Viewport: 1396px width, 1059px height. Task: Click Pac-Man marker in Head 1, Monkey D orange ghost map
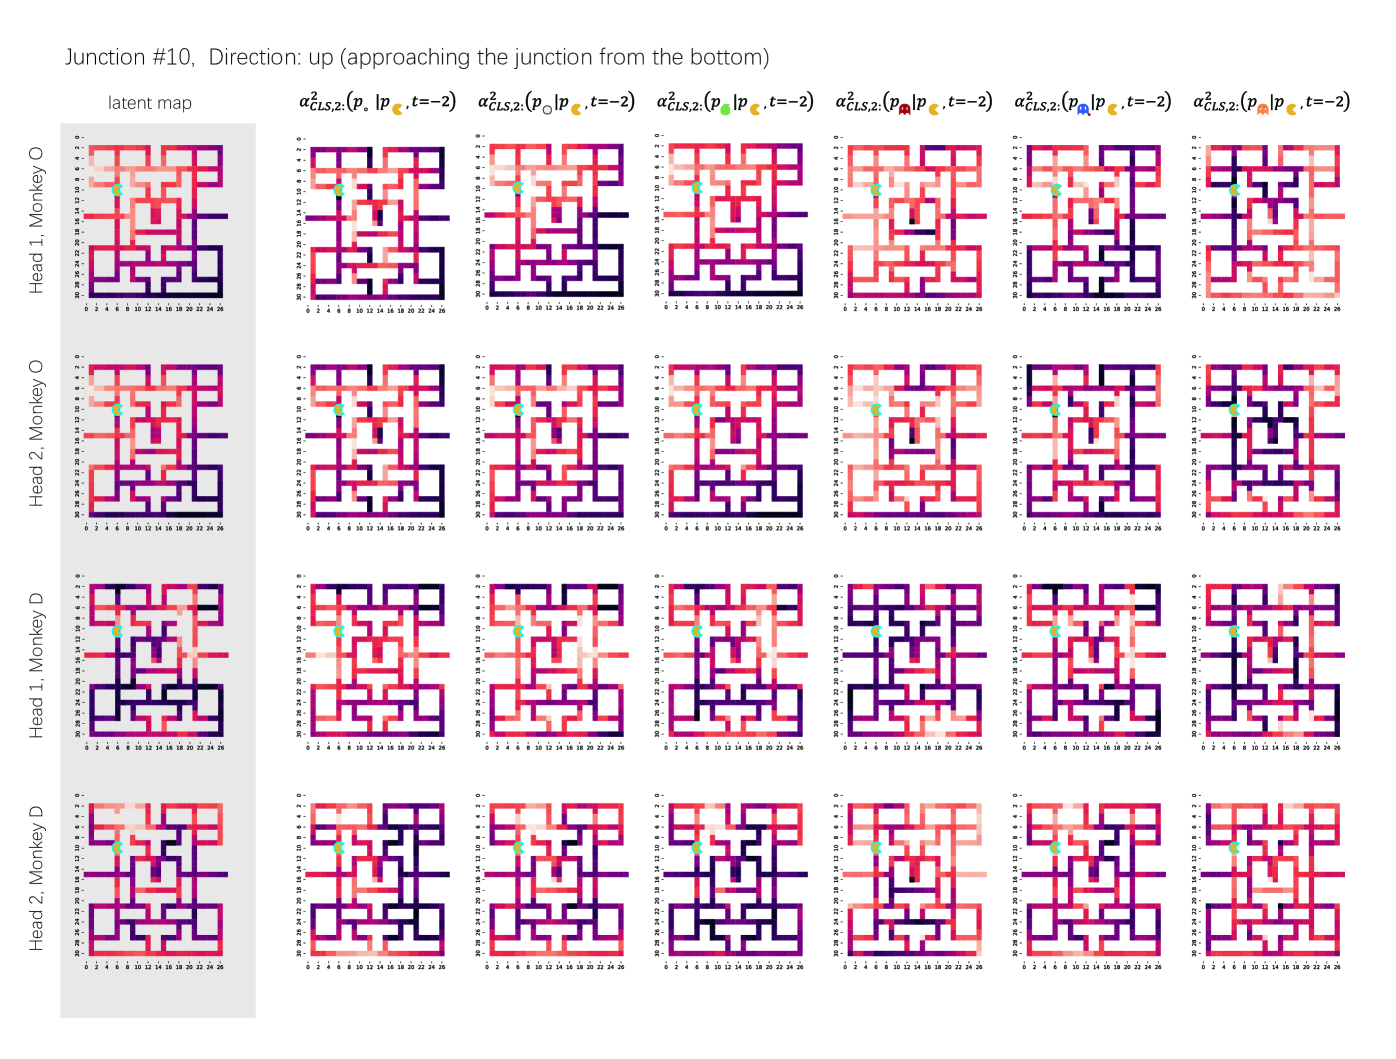1234,631
